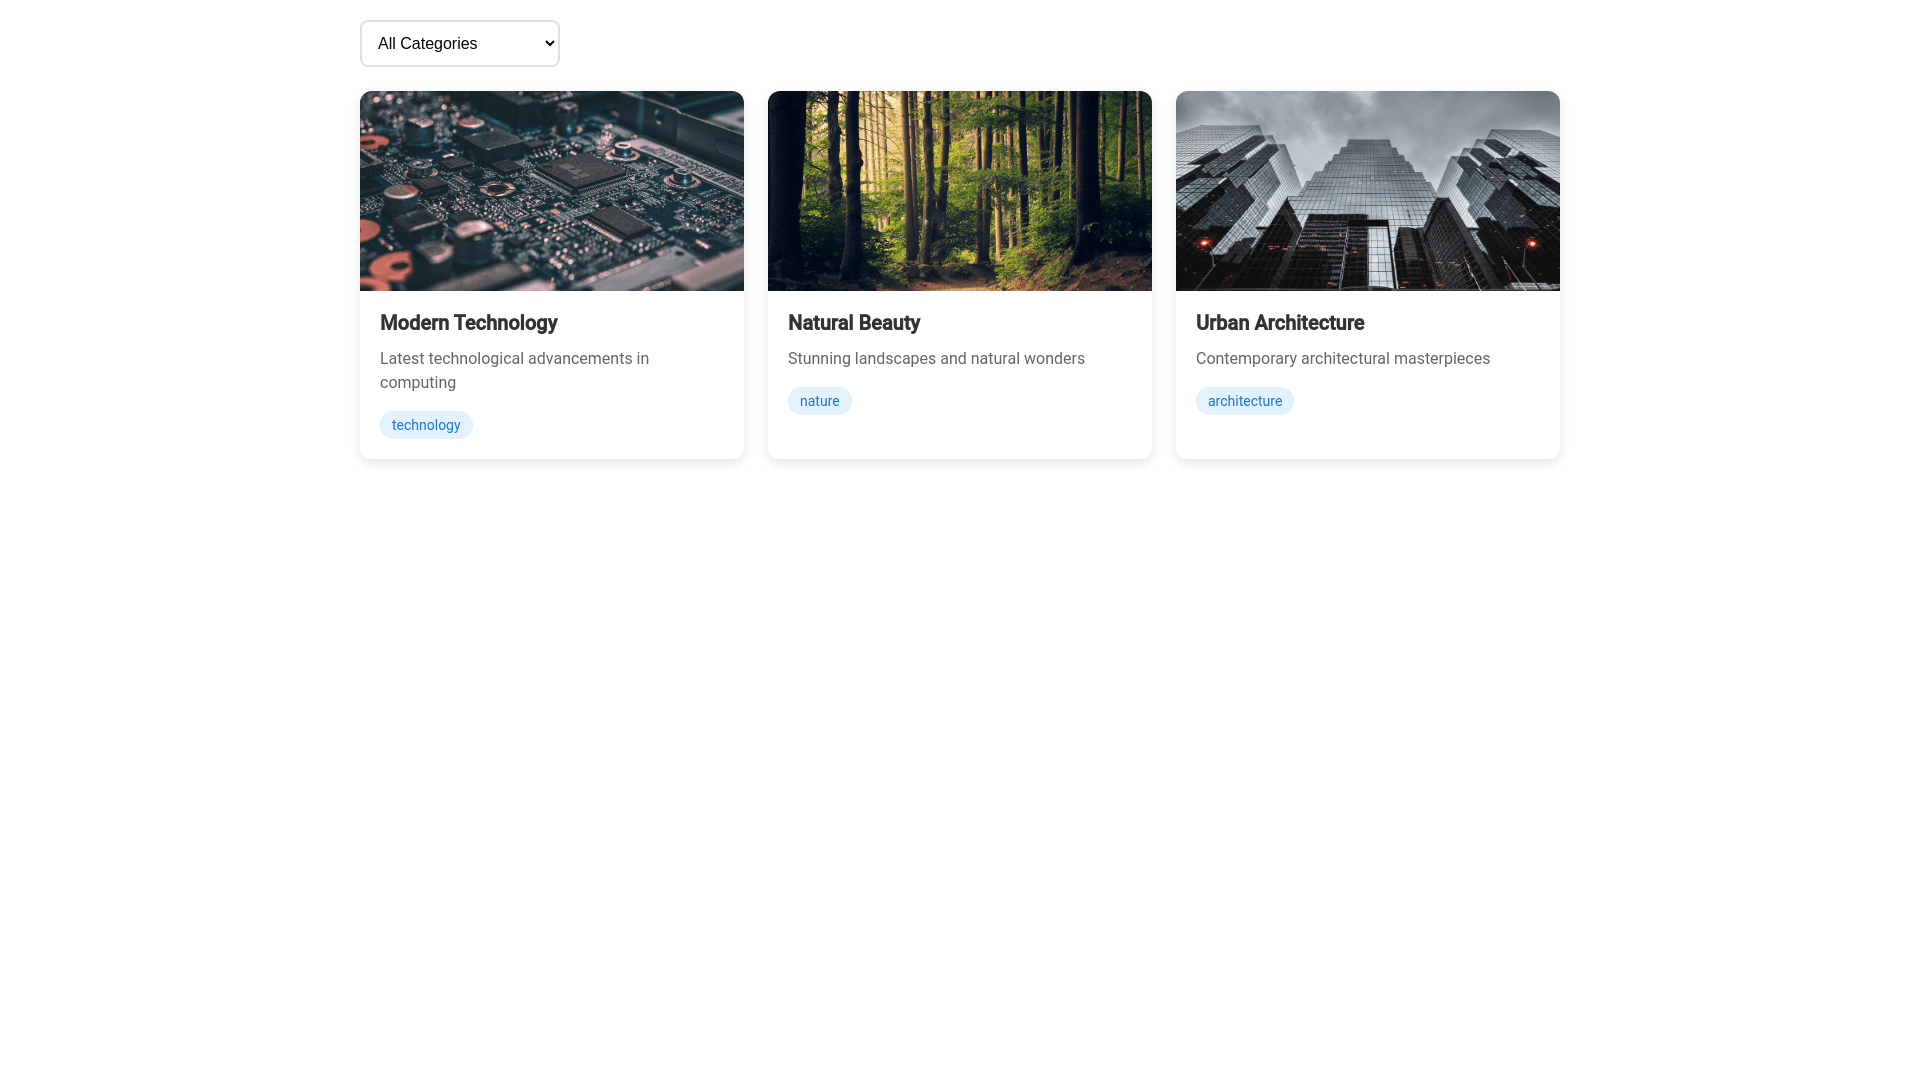Filter posts by clicking the nature pill badge
Viewport: 1920px width, 1080px height.
pyautogui.click(x=819, y=400)
